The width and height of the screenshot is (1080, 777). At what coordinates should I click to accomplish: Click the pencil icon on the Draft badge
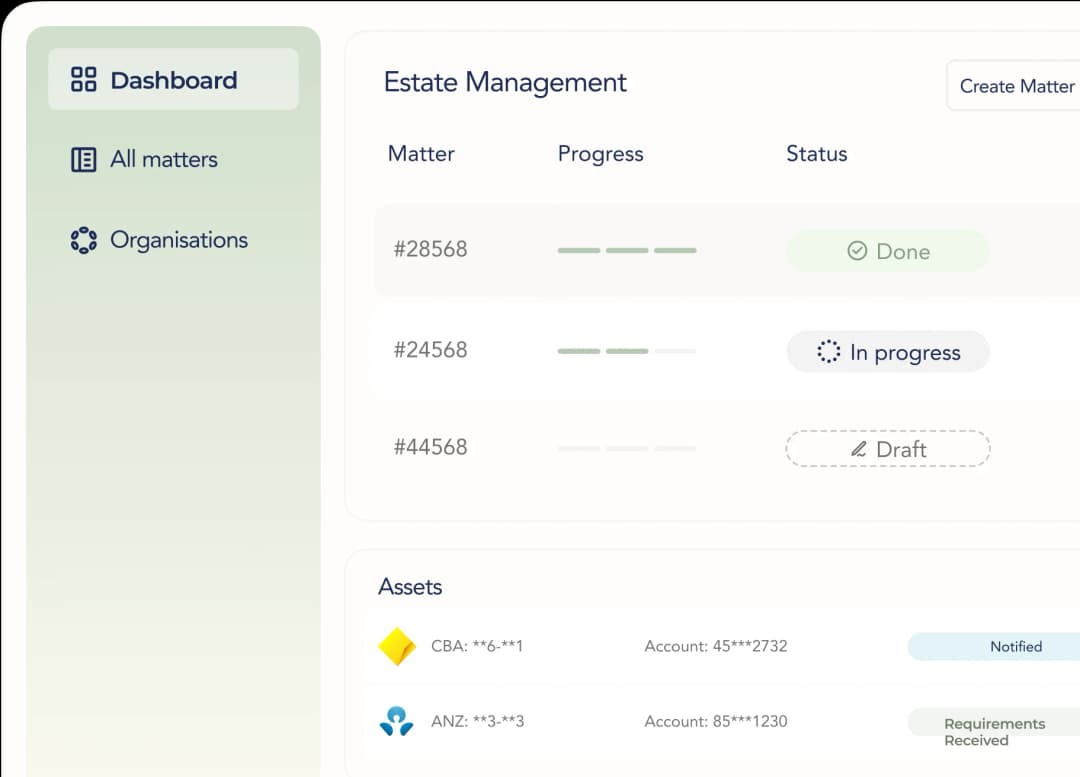[x=858, y=449]
